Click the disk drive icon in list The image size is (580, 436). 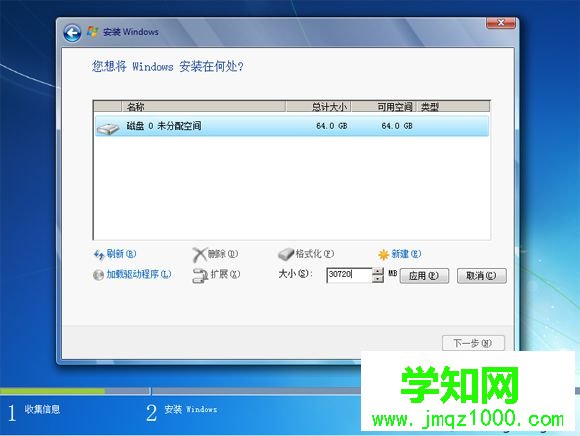point(108,128)
